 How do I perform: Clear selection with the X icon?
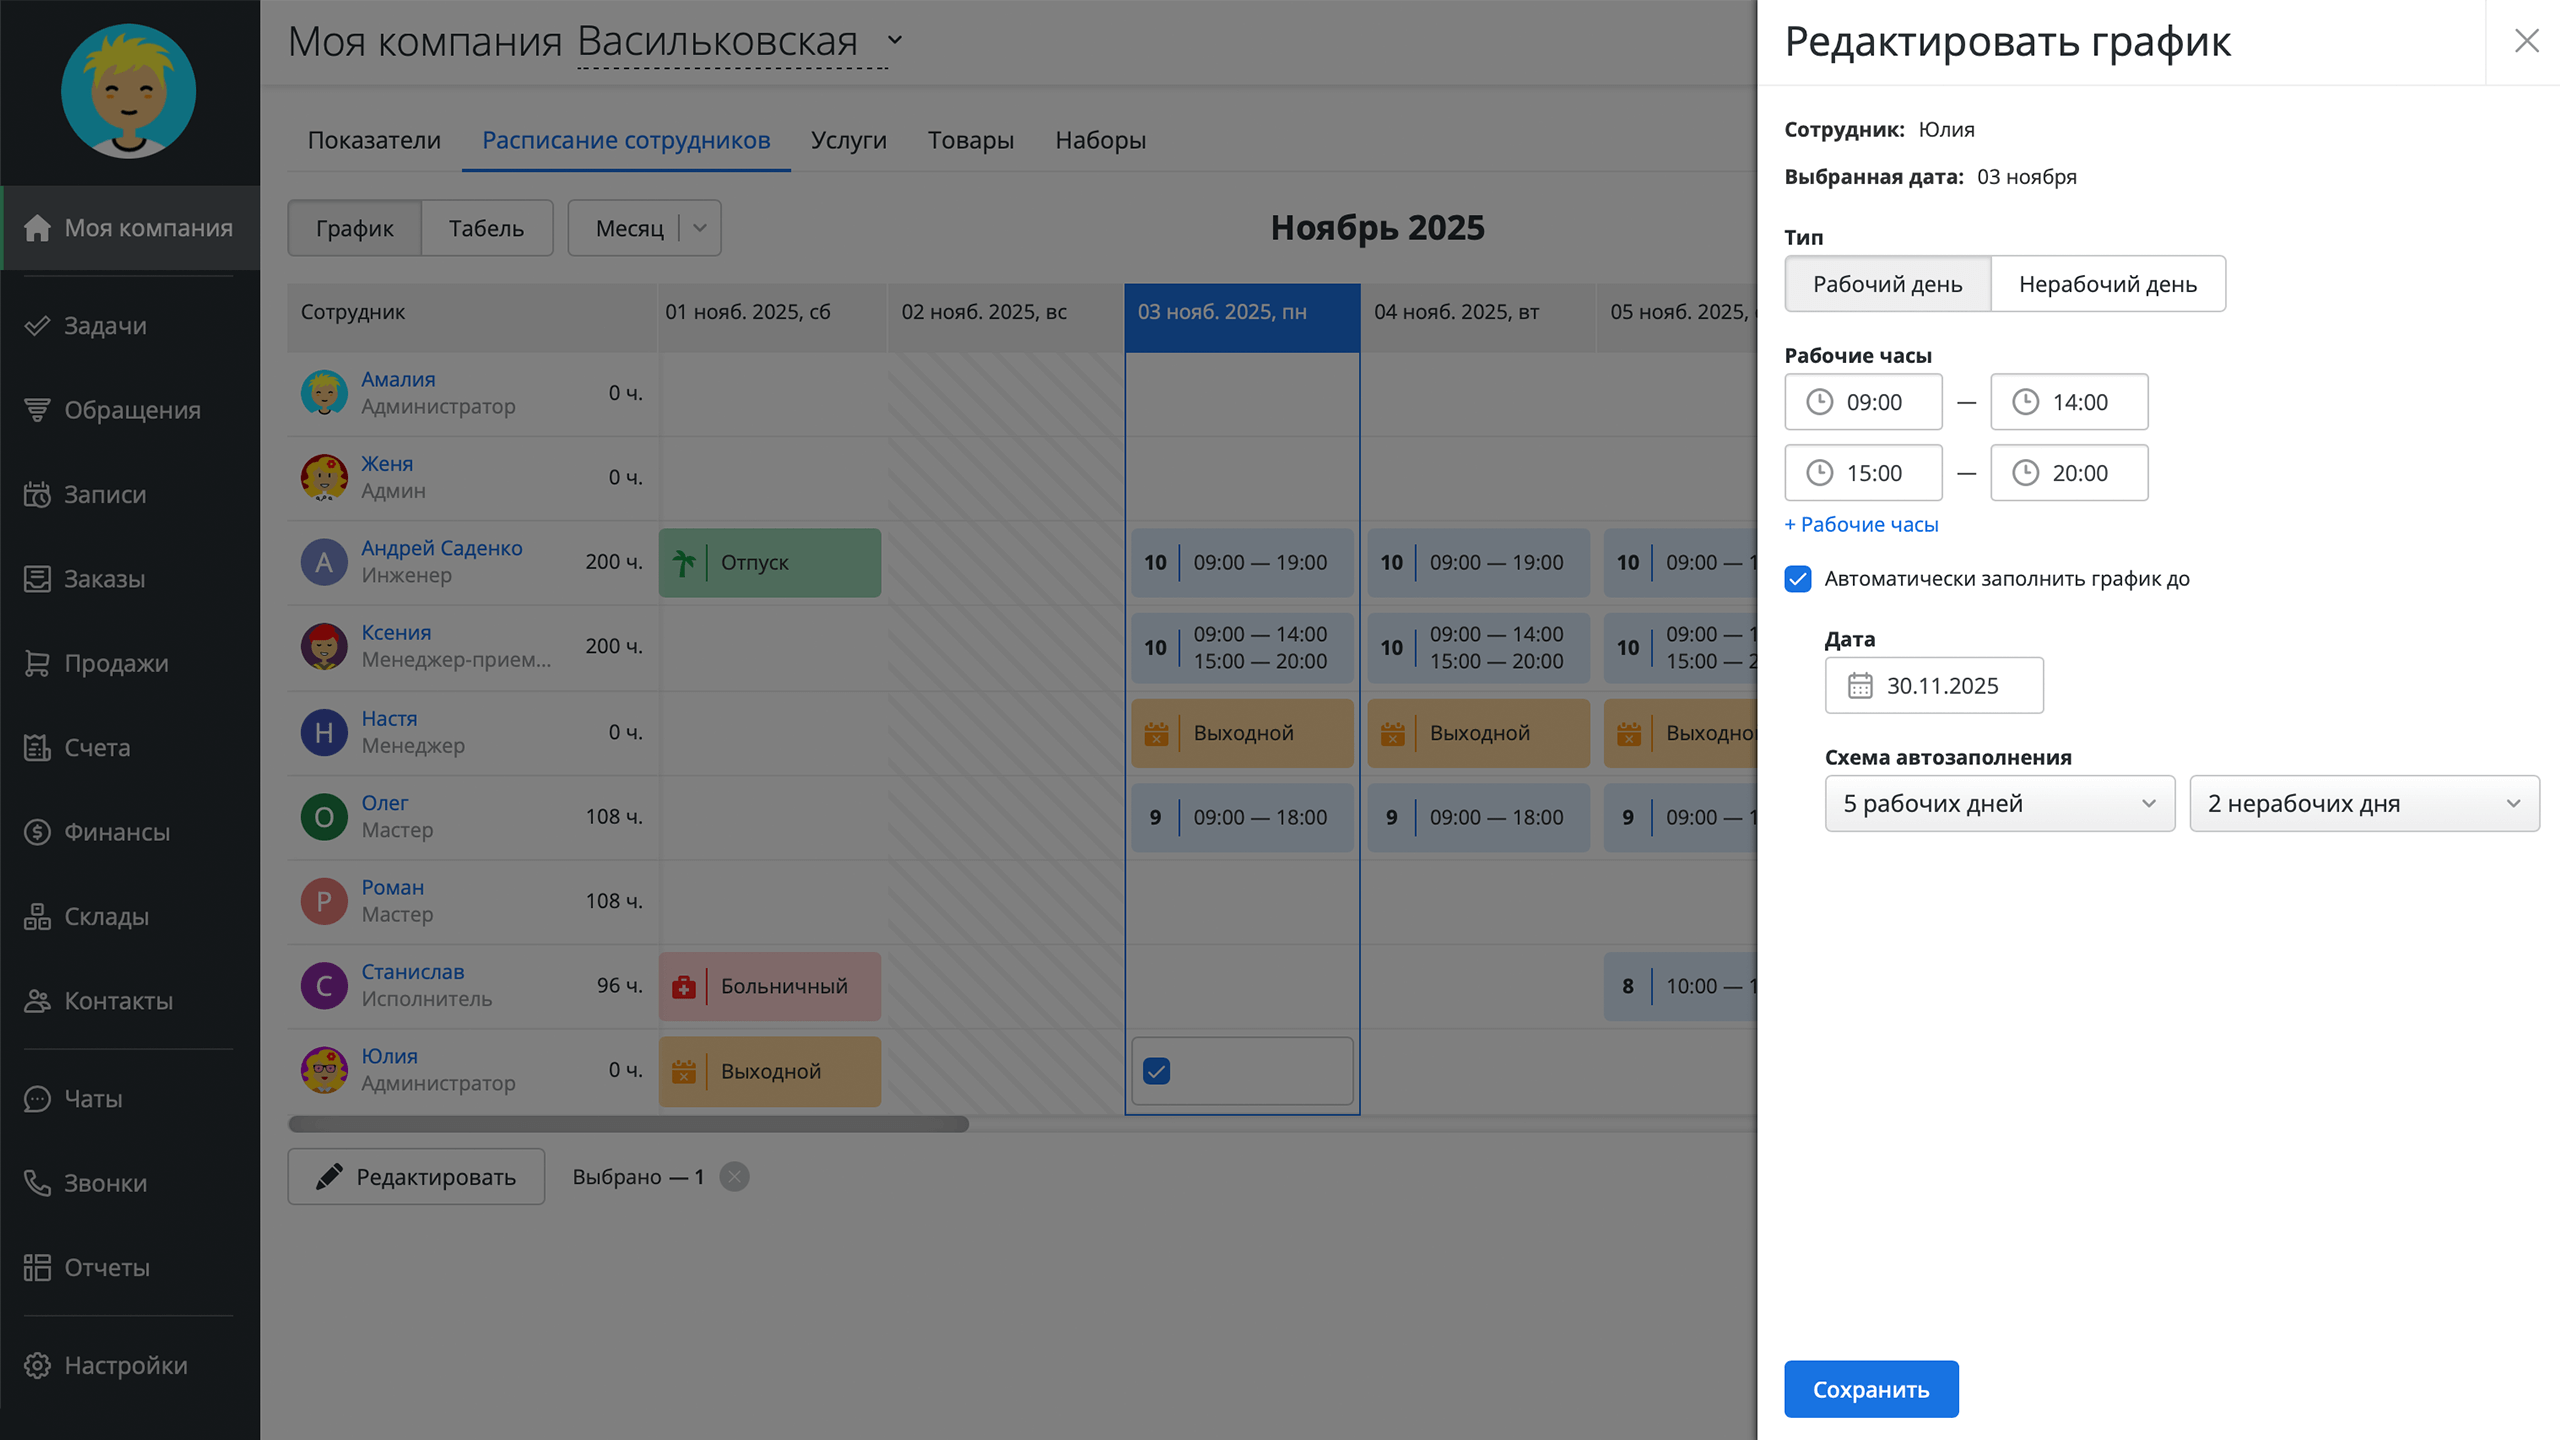734,1177
